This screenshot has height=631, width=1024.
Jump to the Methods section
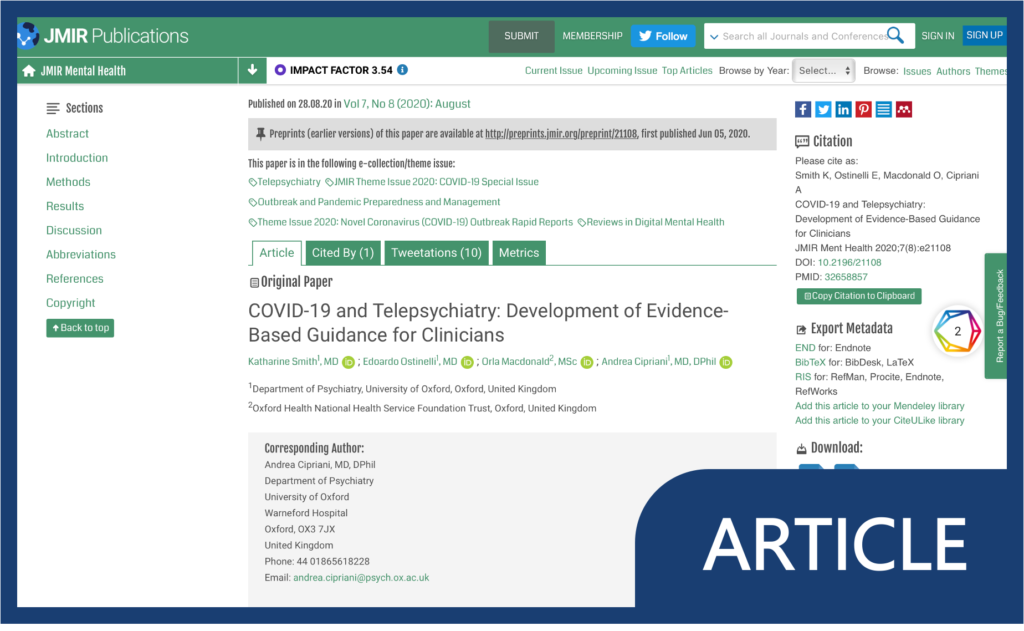(x=68, y=182)
